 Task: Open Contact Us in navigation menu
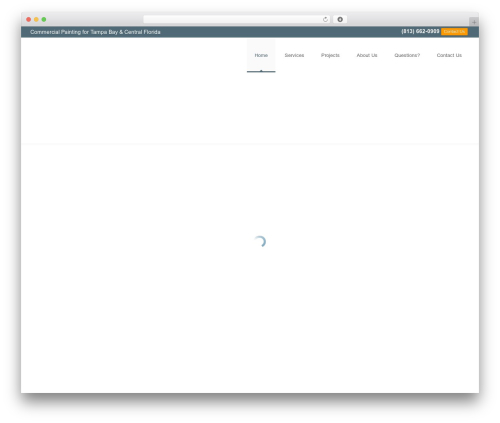[x=449, y=55]
